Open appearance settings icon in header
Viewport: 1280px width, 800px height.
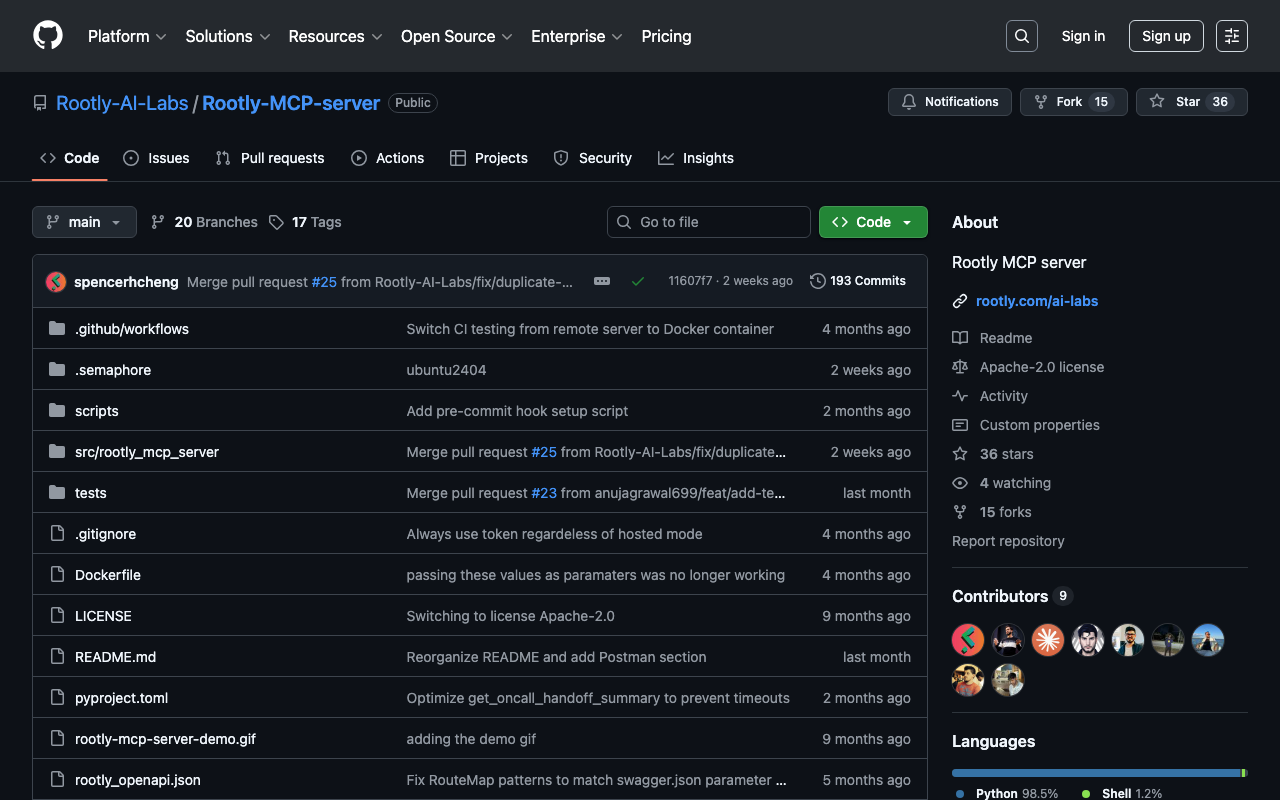(1231, 36)
